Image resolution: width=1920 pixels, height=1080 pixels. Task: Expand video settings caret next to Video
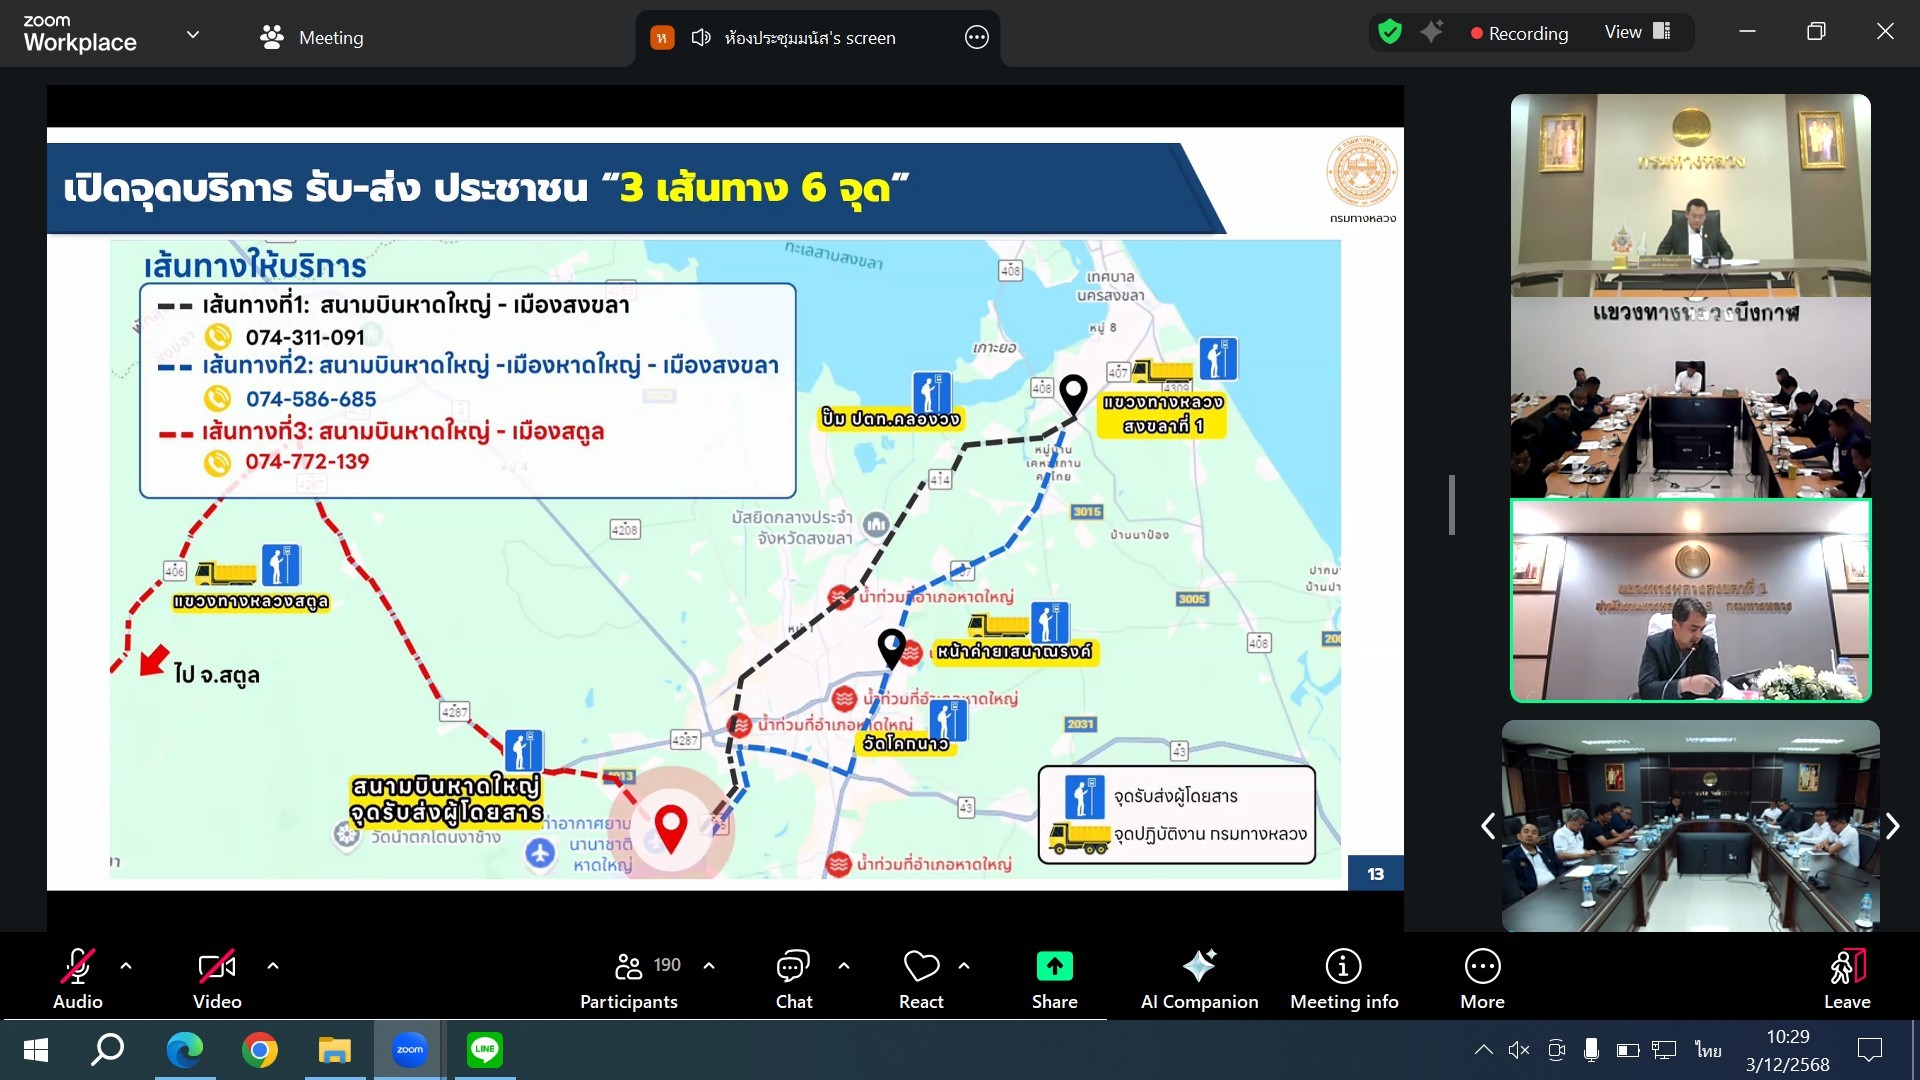tap(273, 966)
